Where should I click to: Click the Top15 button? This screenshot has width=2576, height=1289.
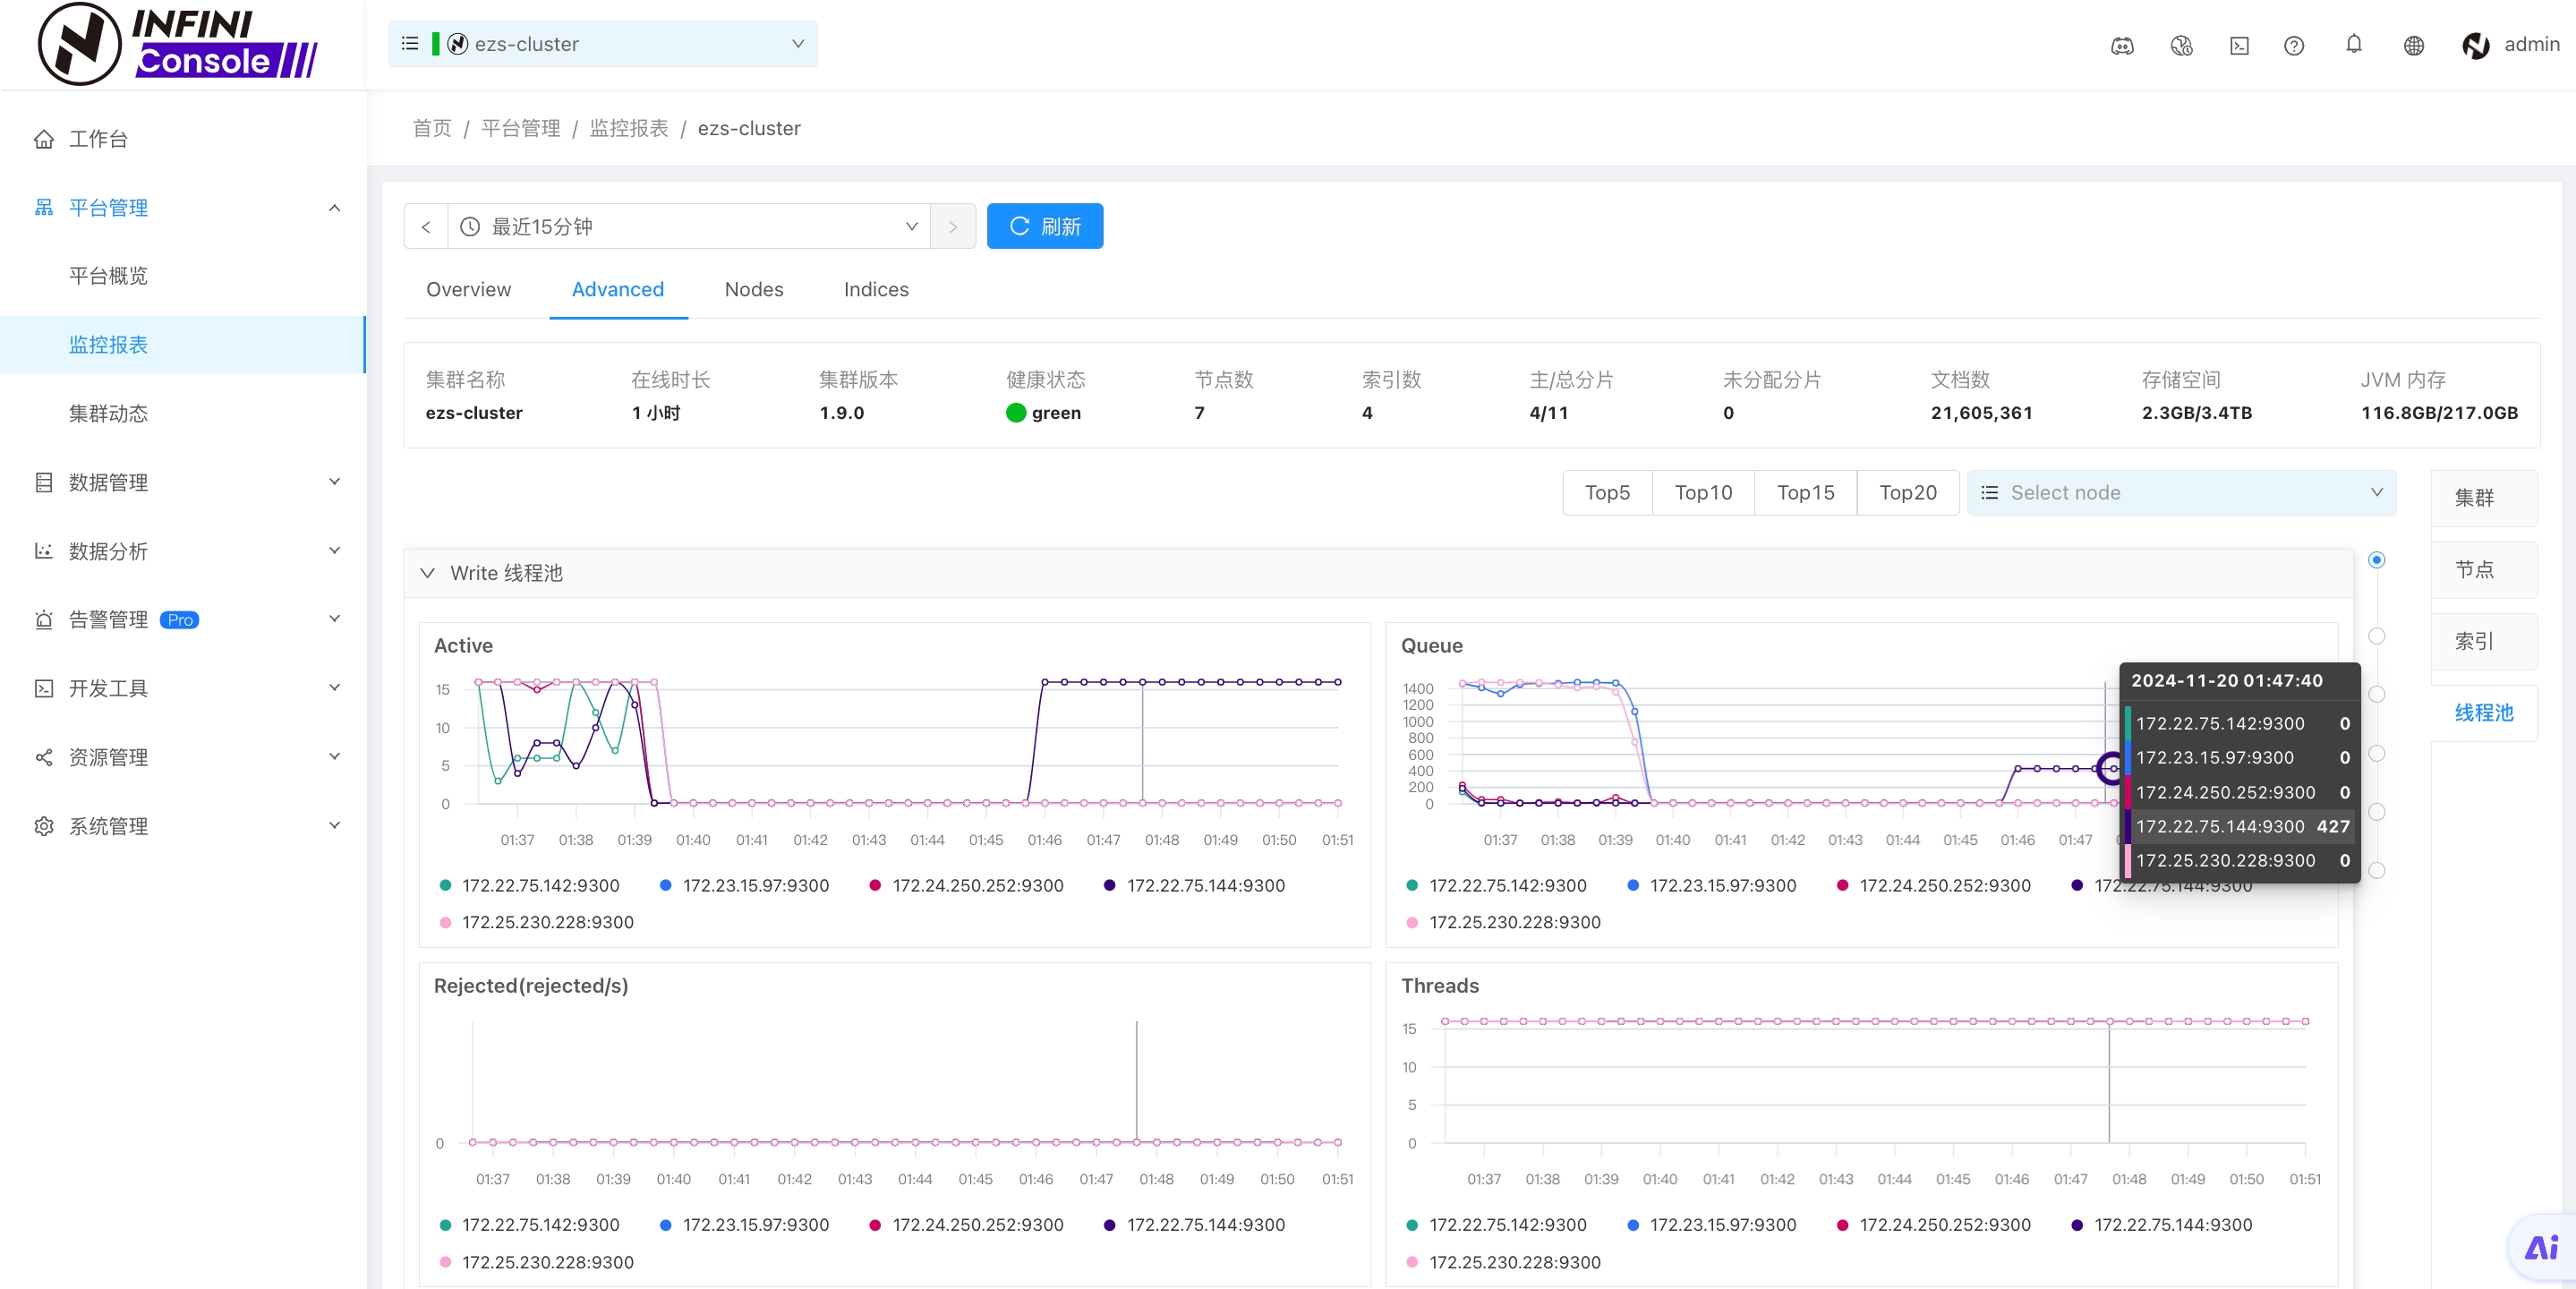1805,493
